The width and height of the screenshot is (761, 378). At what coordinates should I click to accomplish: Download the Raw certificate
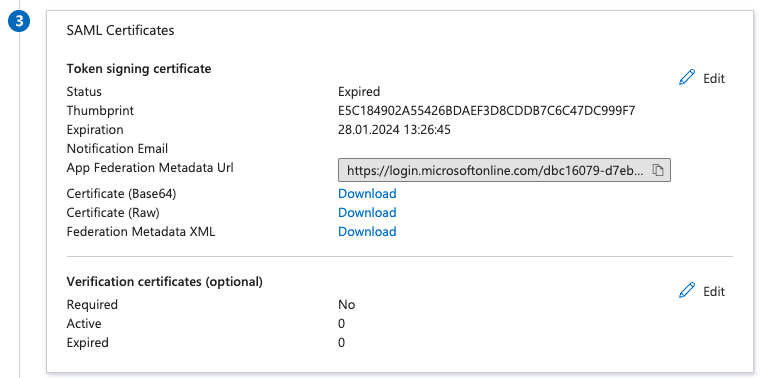coord(367,213)
